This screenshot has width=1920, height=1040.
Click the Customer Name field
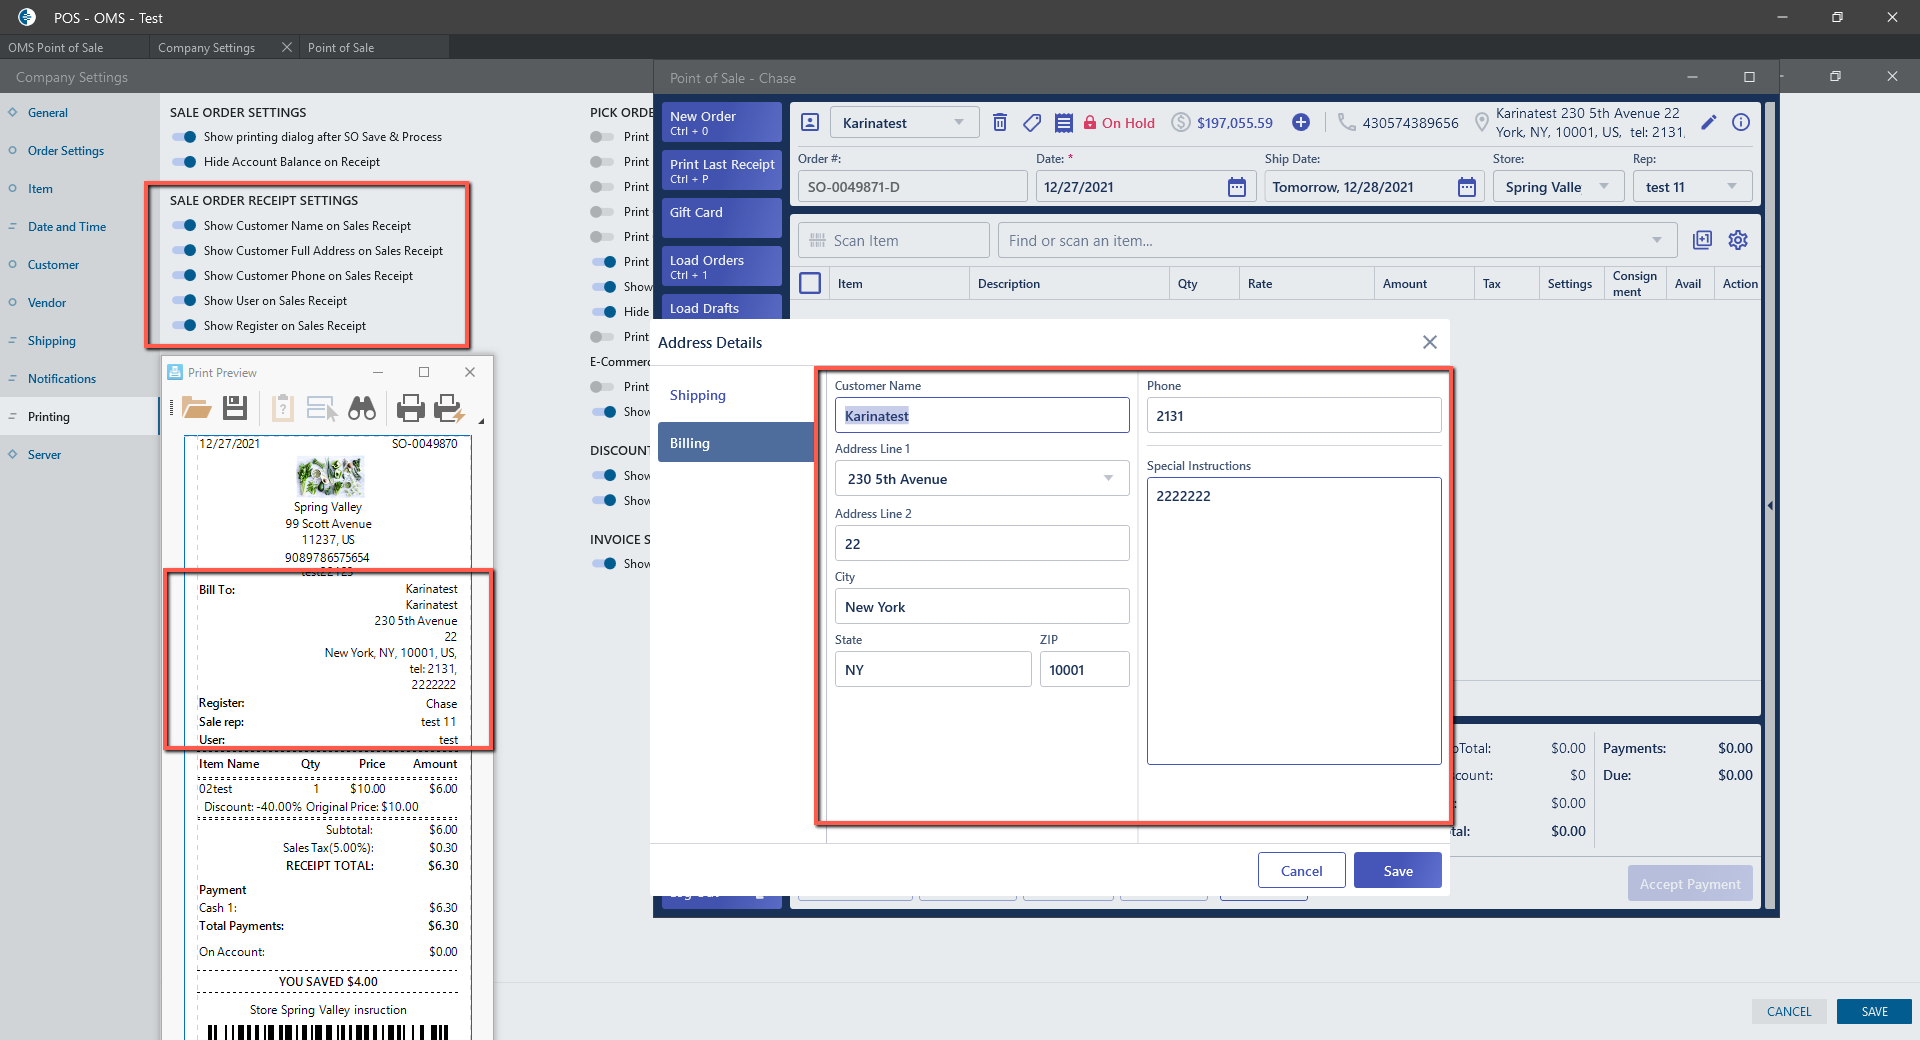coord(982,416)
